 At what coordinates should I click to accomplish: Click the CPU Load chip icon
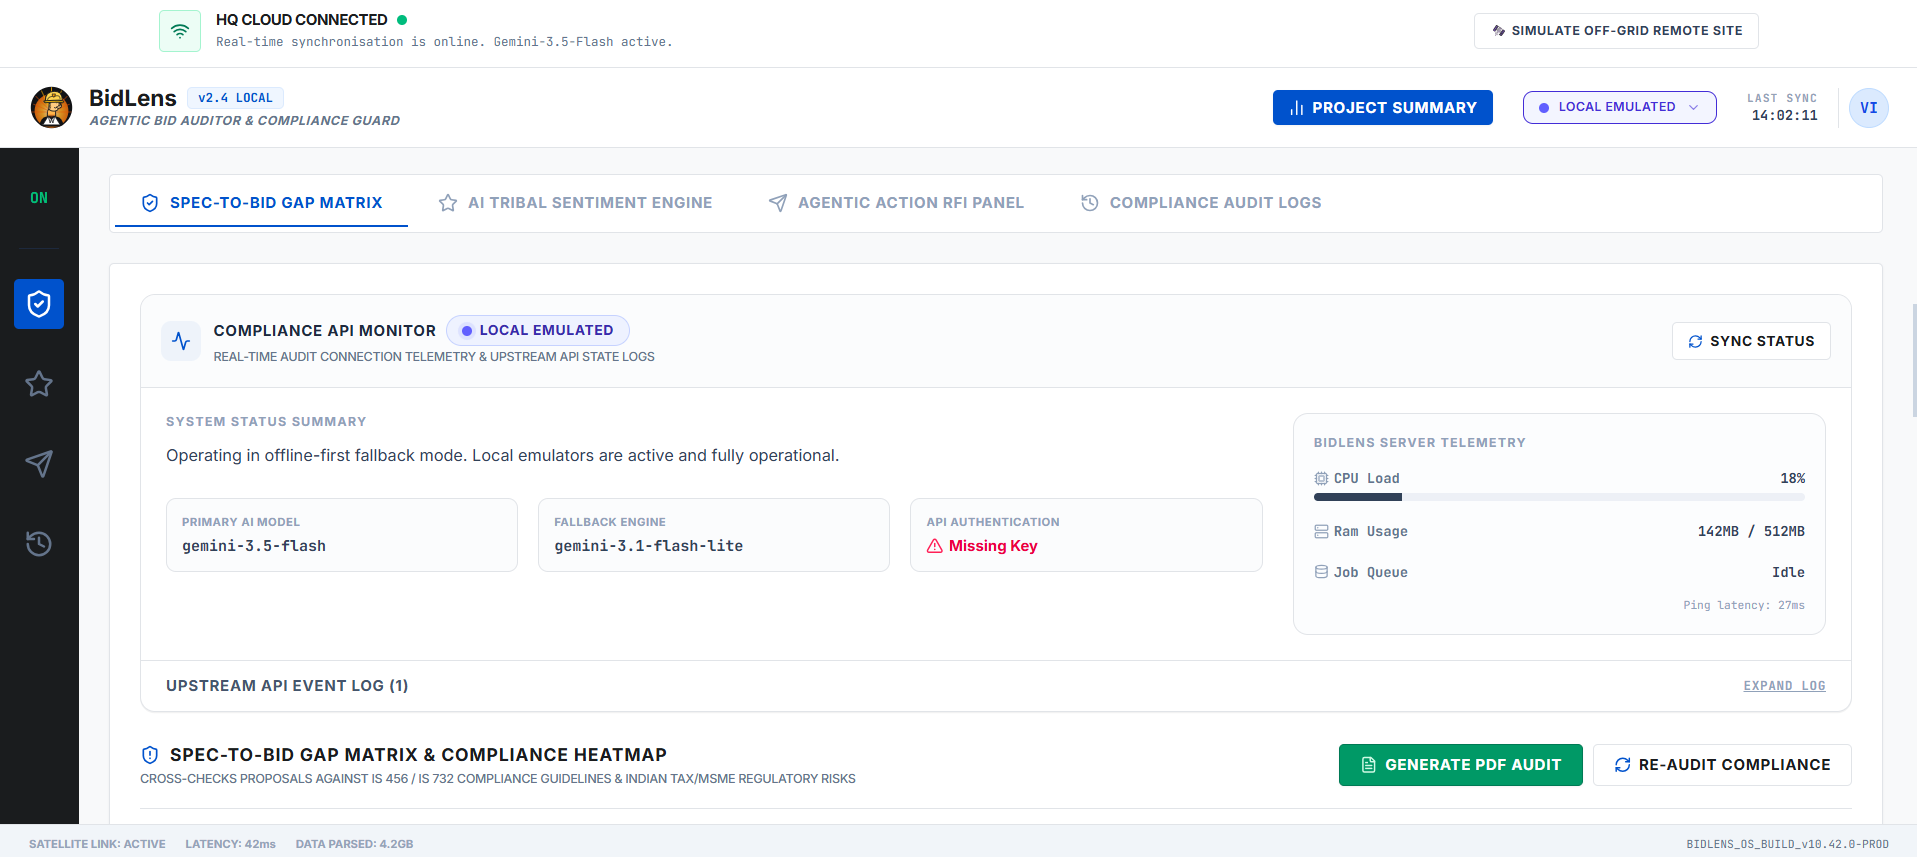1321,479
